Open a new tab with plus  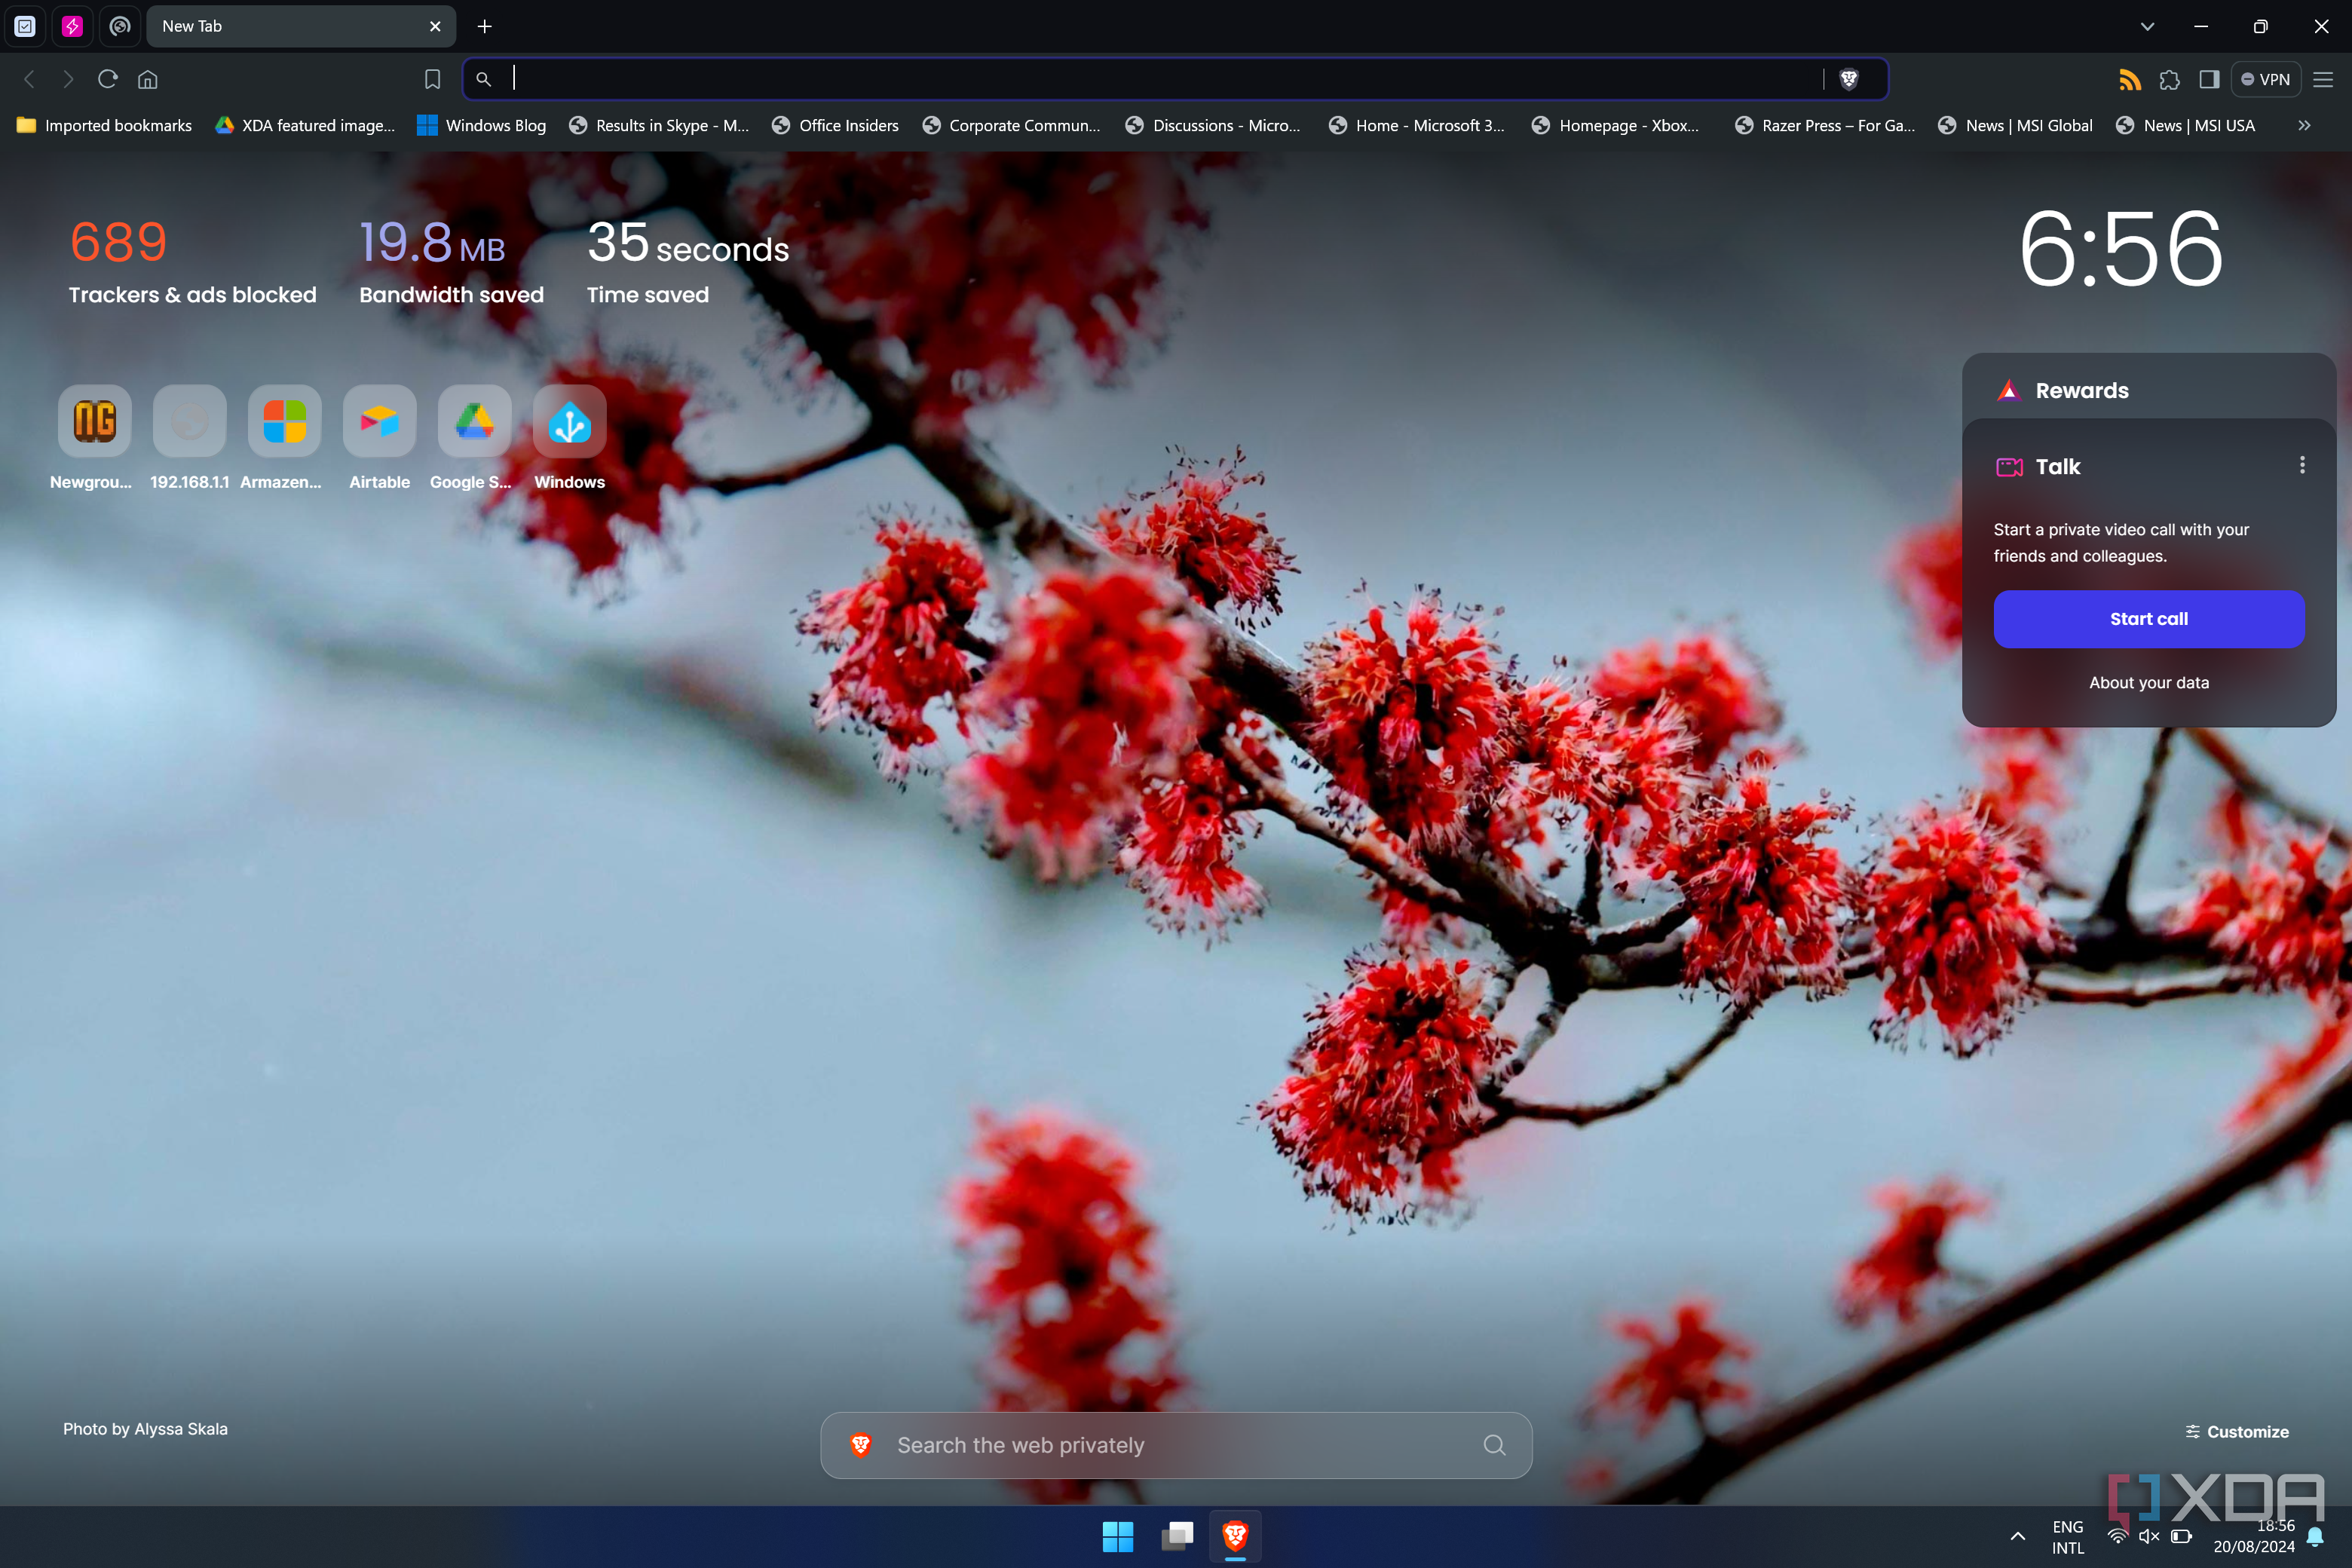(x=485, y=26)
